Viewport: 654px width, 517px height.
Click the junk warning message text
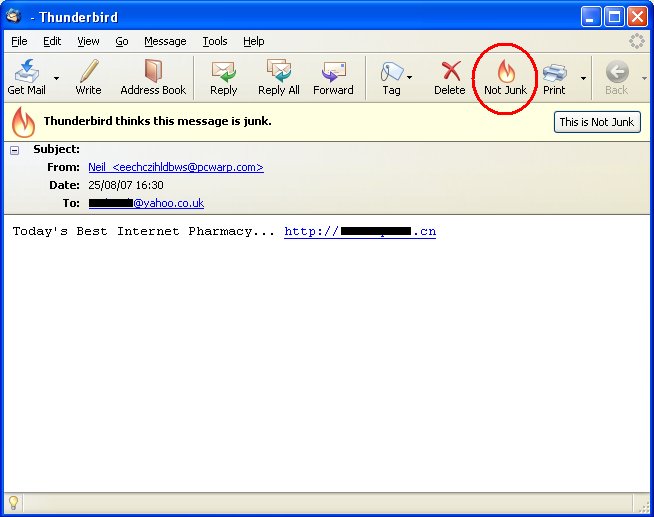[x=158, y=121]
